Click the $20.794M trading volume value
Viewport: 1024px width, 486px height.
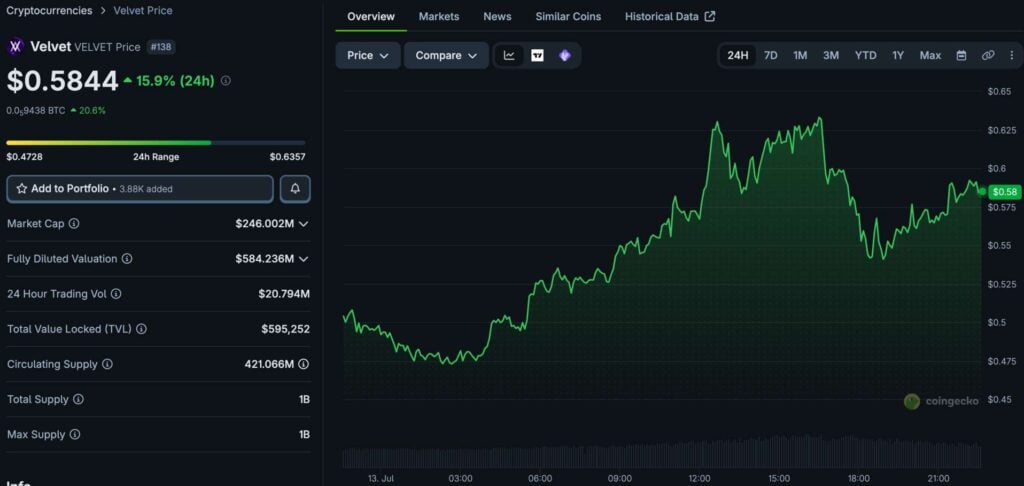click(x=284, y=294)
